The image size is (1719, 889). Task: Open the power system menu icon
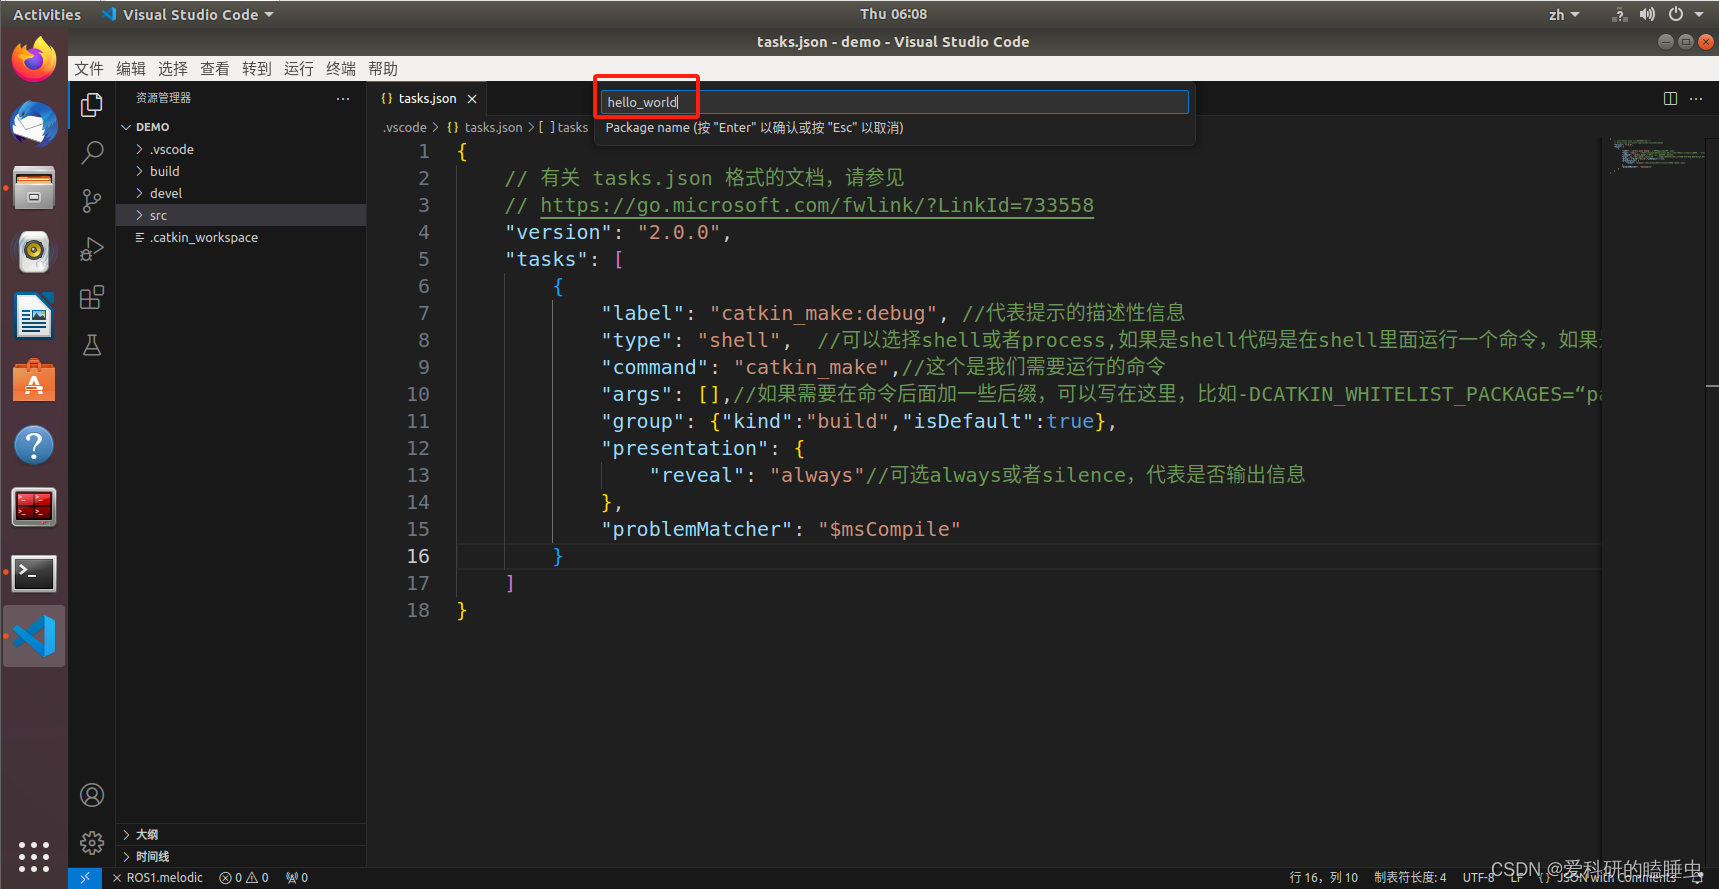pos(1676,14)
